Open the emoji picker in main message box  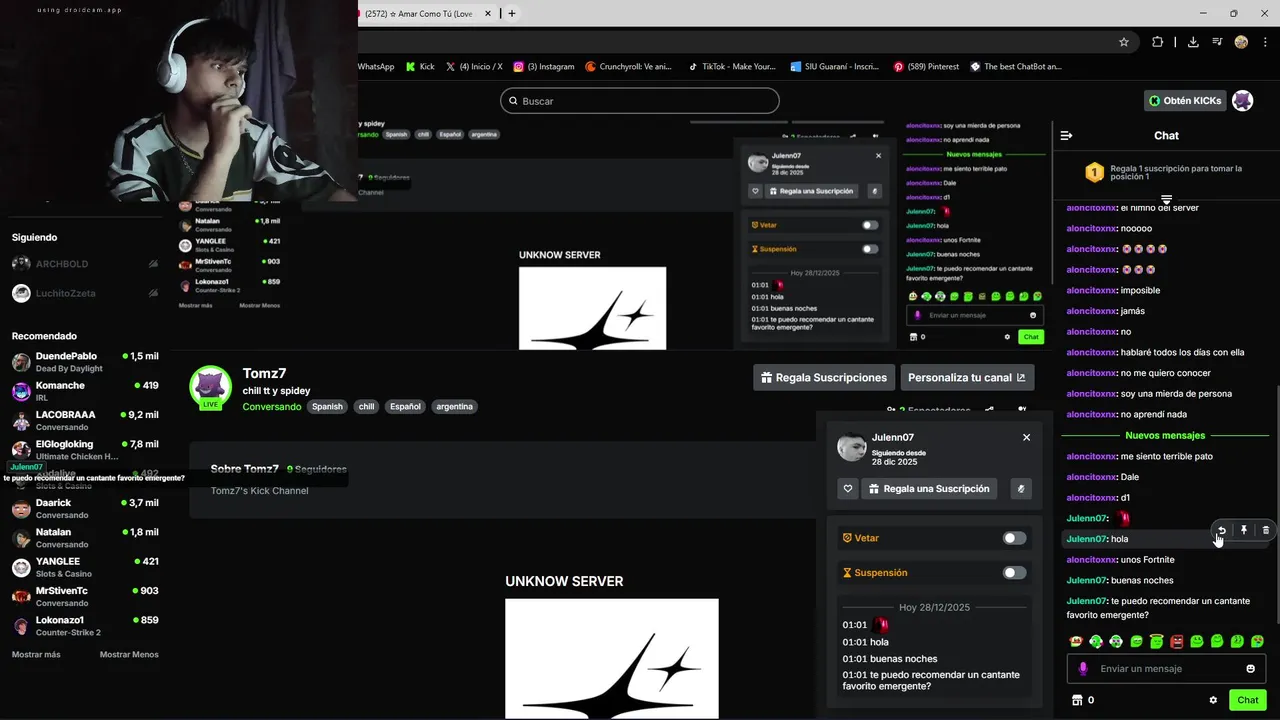[1250, 669]
